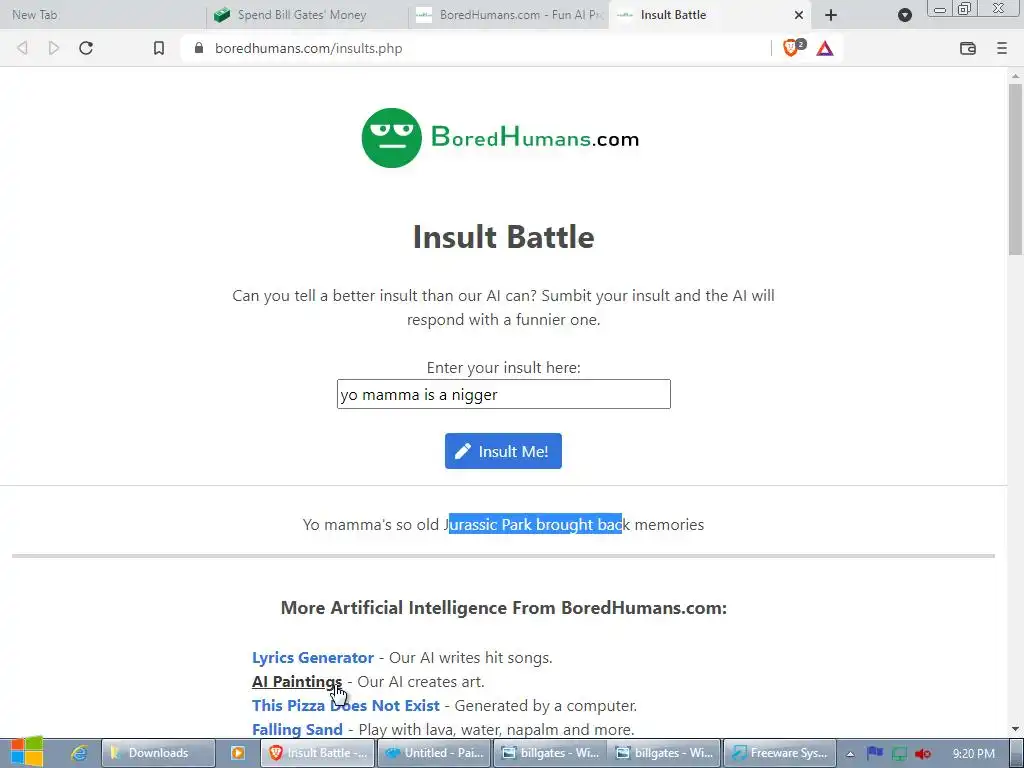Click the page's vertical scrollbar thumb
Screen dimensions: 1024x768
pyautogui.click(x=1016, y=168)
